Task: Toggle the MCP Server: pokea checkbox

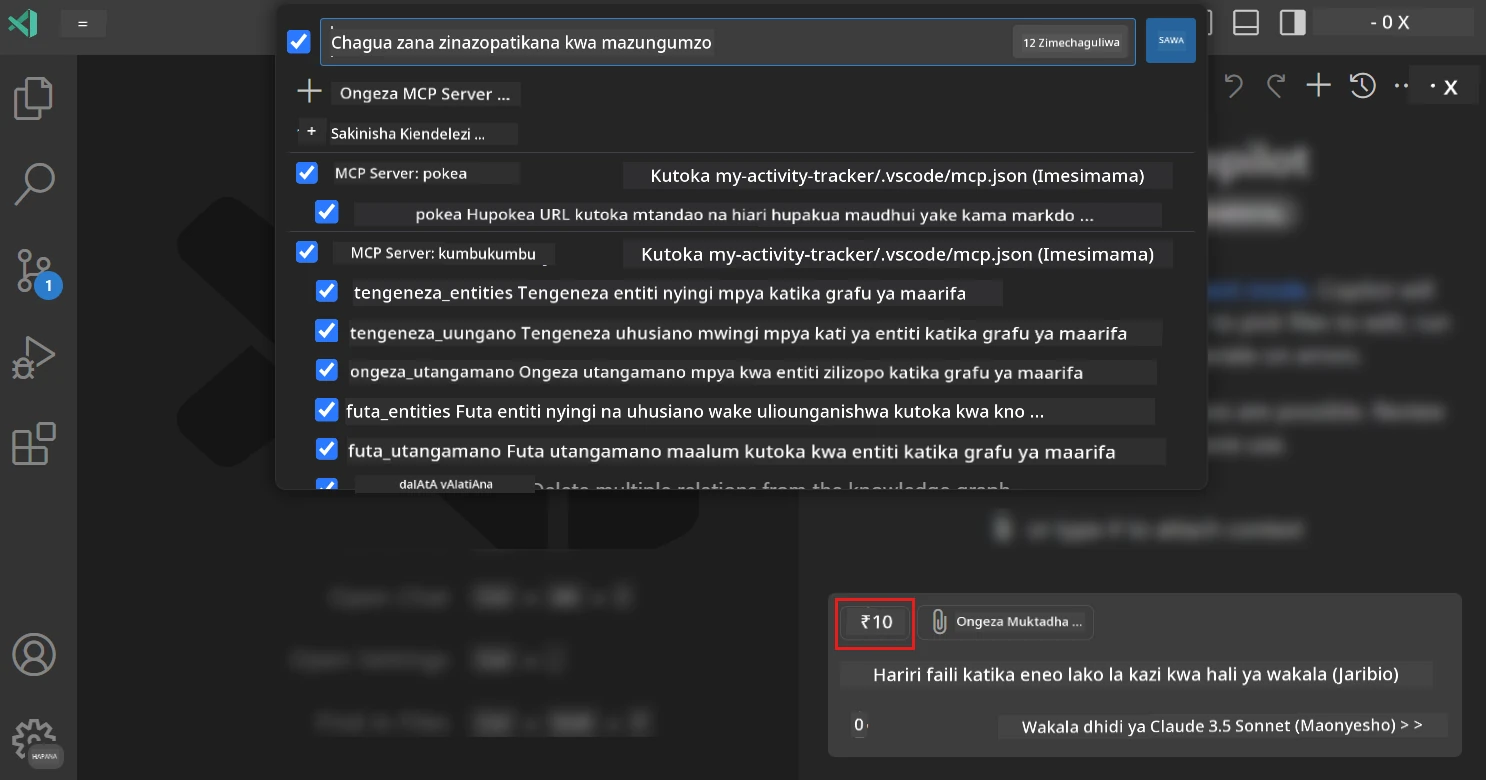Action: tap(307, 173)
